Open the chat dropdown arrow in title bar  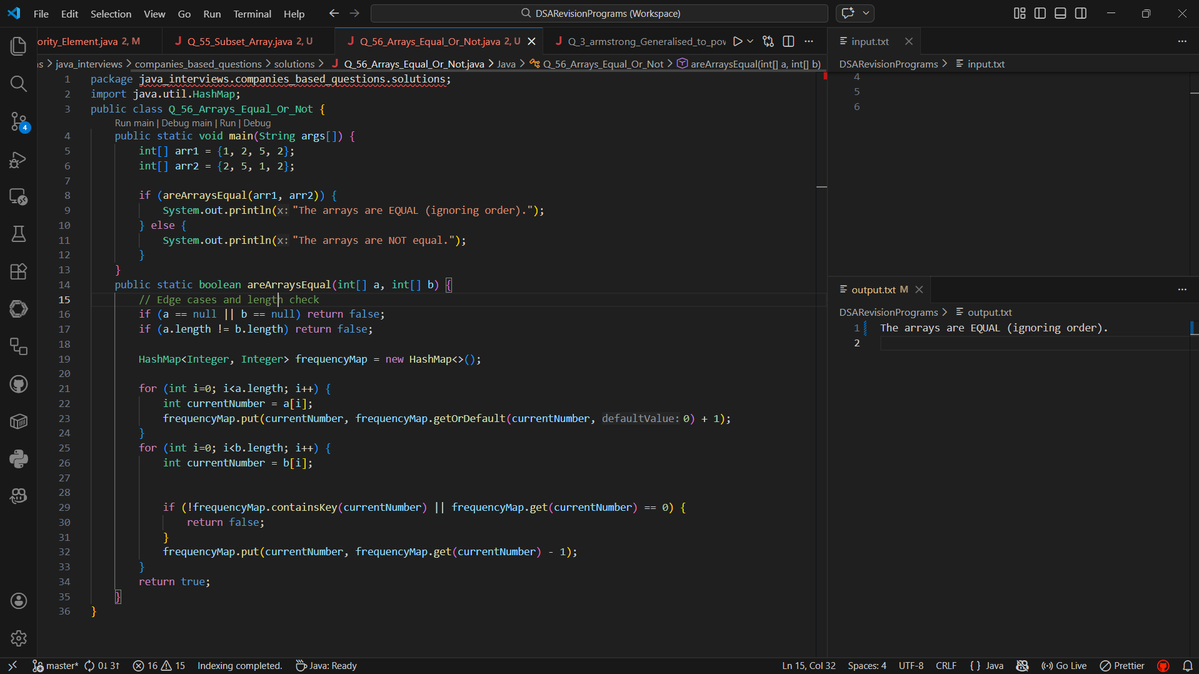click(866, 13)
